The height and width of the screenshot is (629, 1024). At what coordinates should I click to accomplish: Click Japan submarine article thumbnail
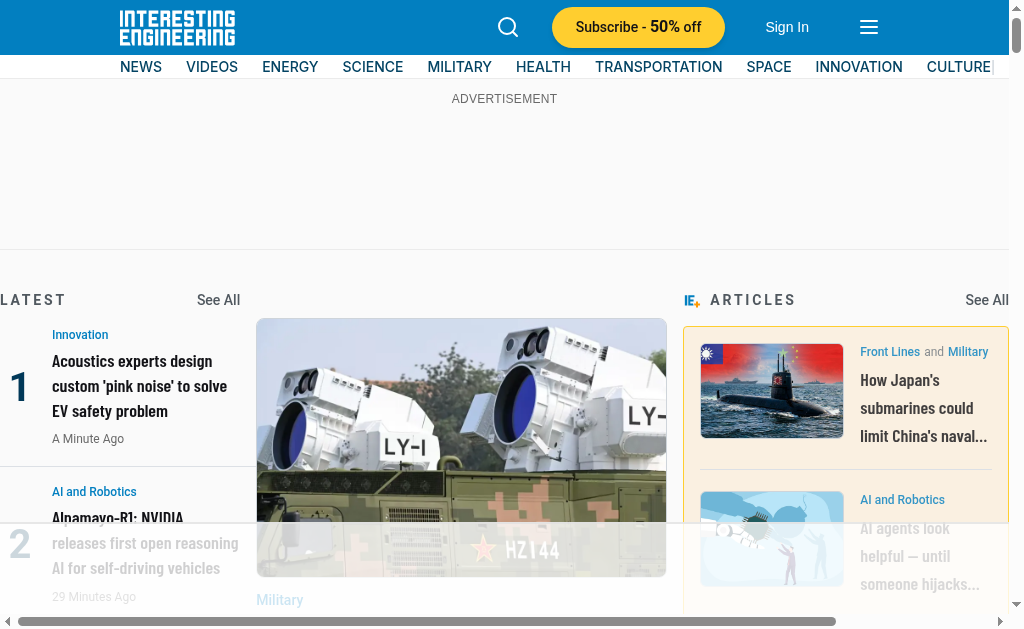pos(771,391)
